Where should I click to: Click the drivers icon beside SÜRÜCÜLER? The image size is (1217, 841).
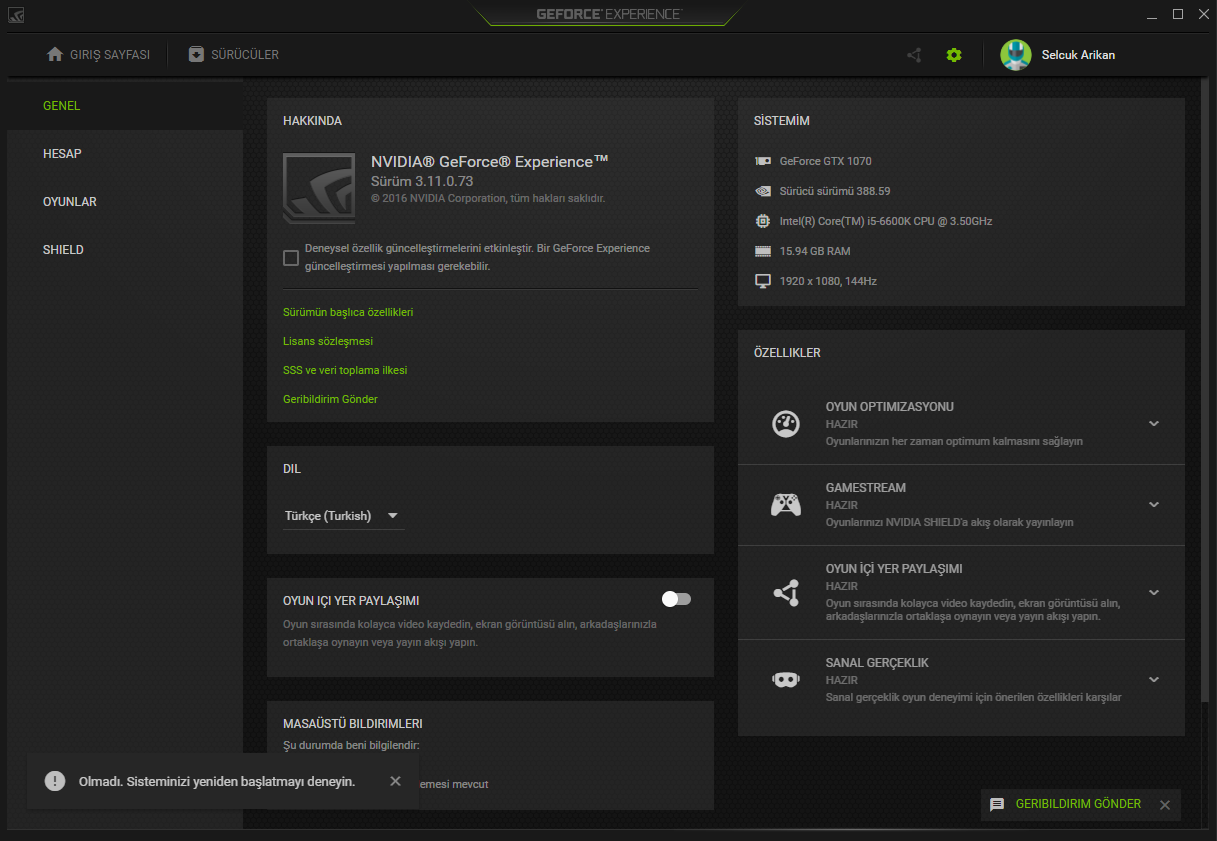click(x=196, y=54)
